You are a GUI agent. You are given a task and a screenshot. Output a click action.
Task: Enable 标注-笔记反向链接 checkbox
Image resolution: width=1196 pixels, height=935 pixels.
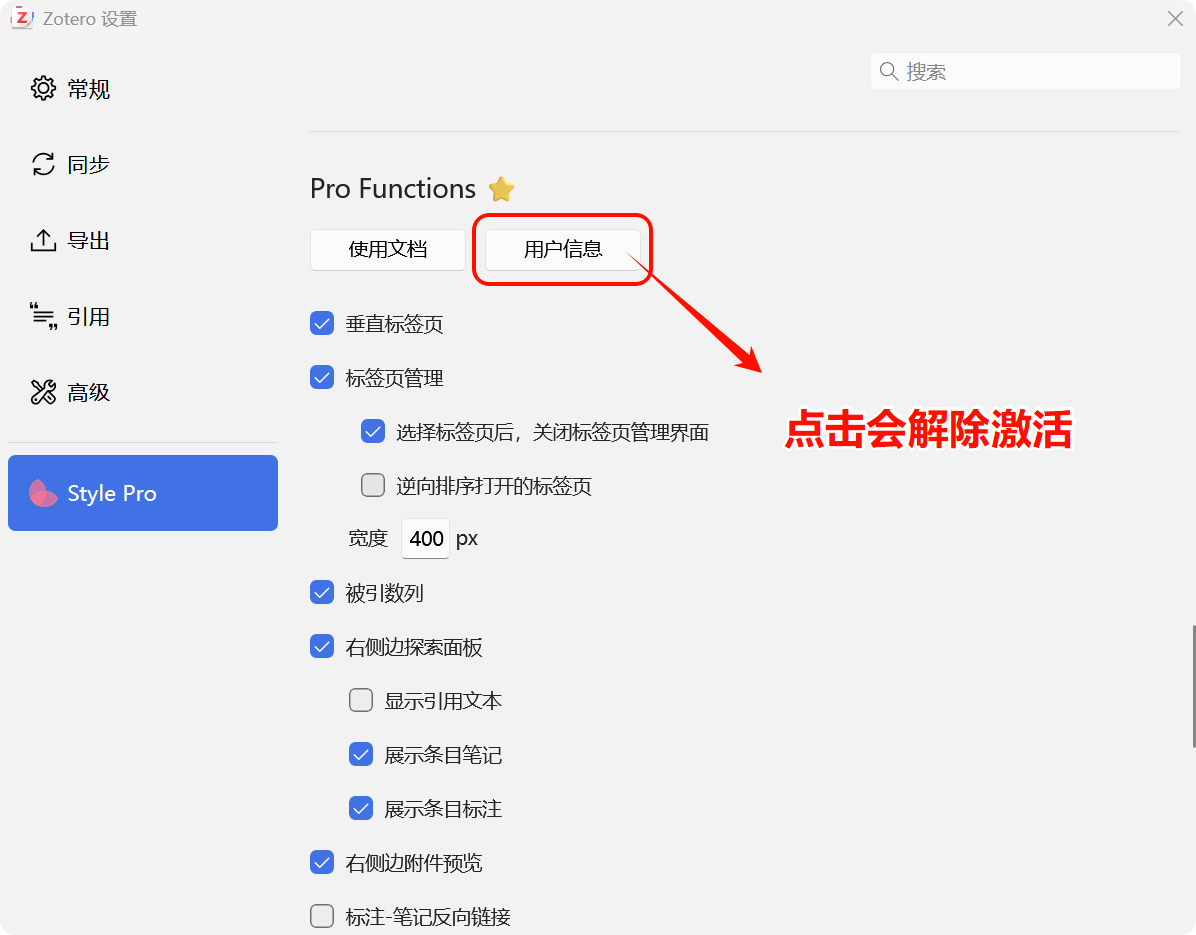pos(322,916)
